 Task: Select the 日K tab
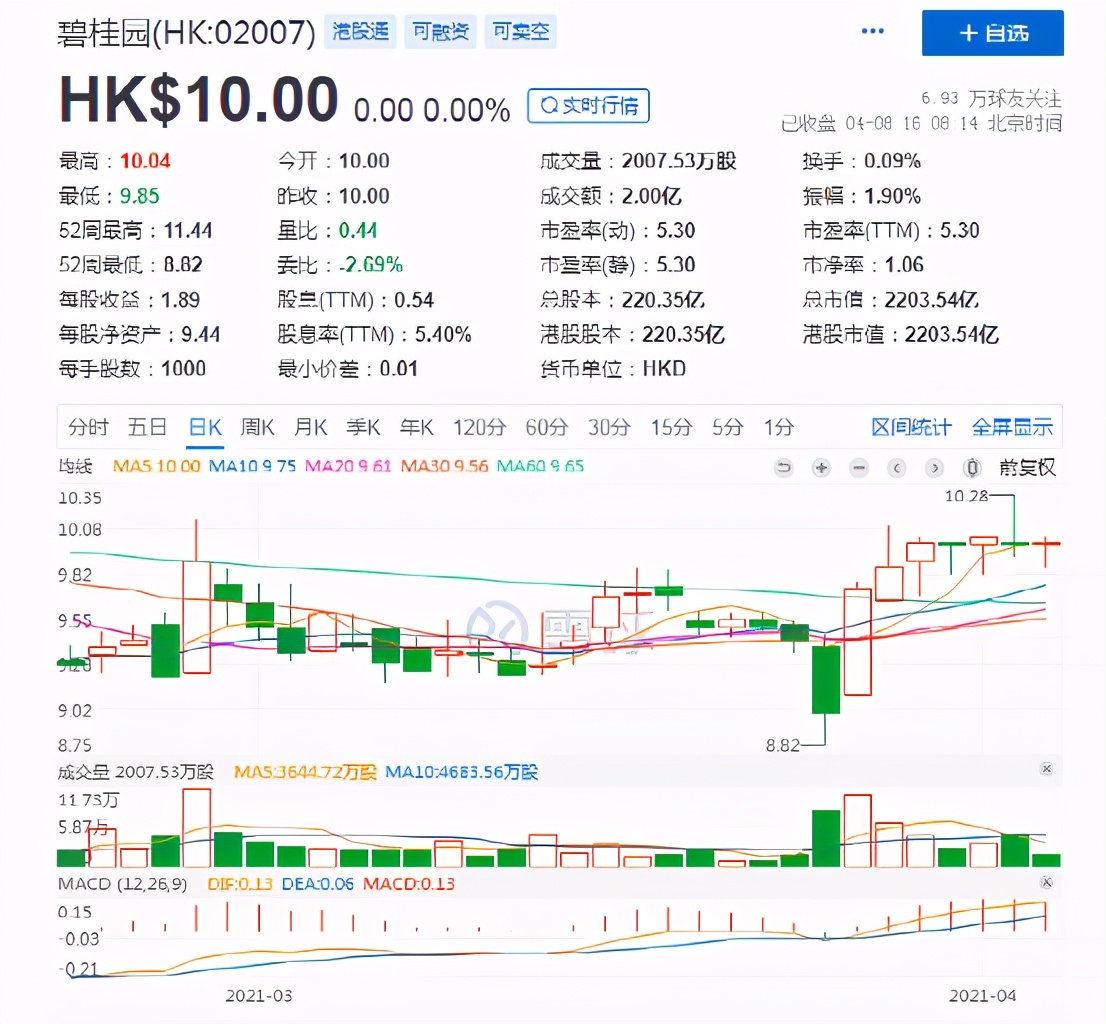(x=205, y=427)
